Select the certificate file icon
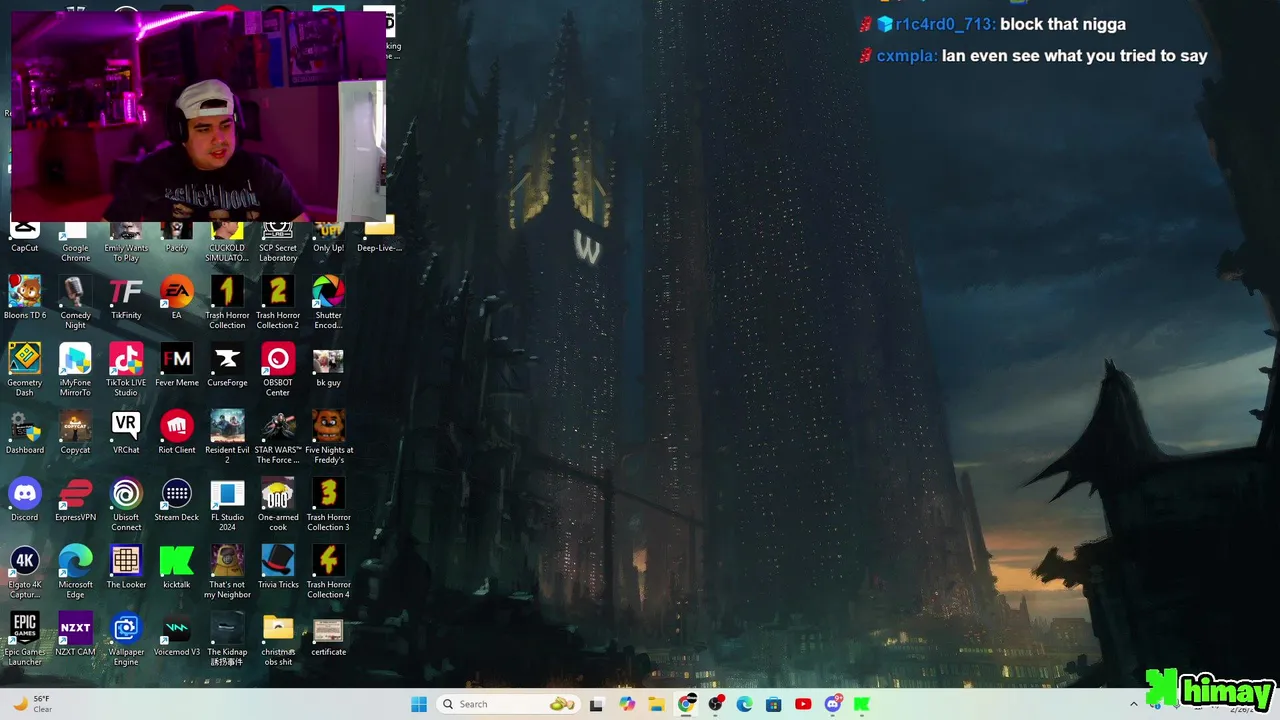 (x=328, y=633)
